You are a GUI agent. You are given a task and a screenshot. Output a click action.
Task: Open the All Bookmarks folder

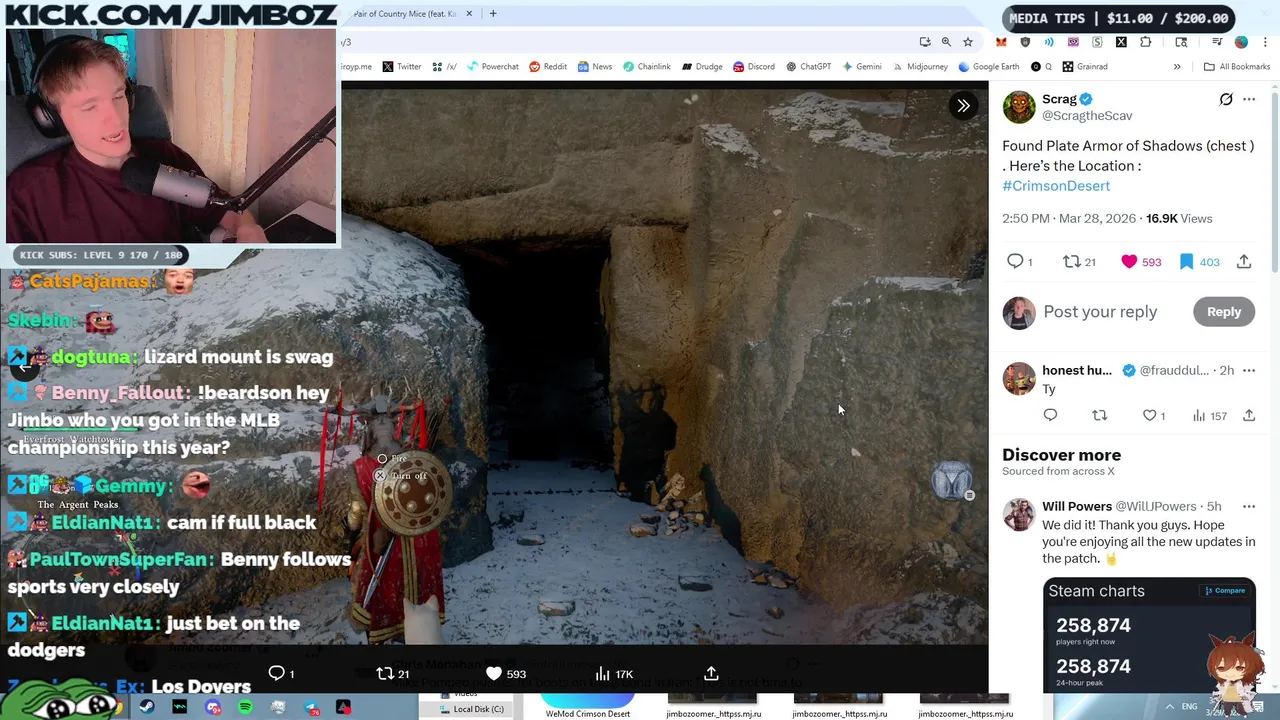point(1237,67)
